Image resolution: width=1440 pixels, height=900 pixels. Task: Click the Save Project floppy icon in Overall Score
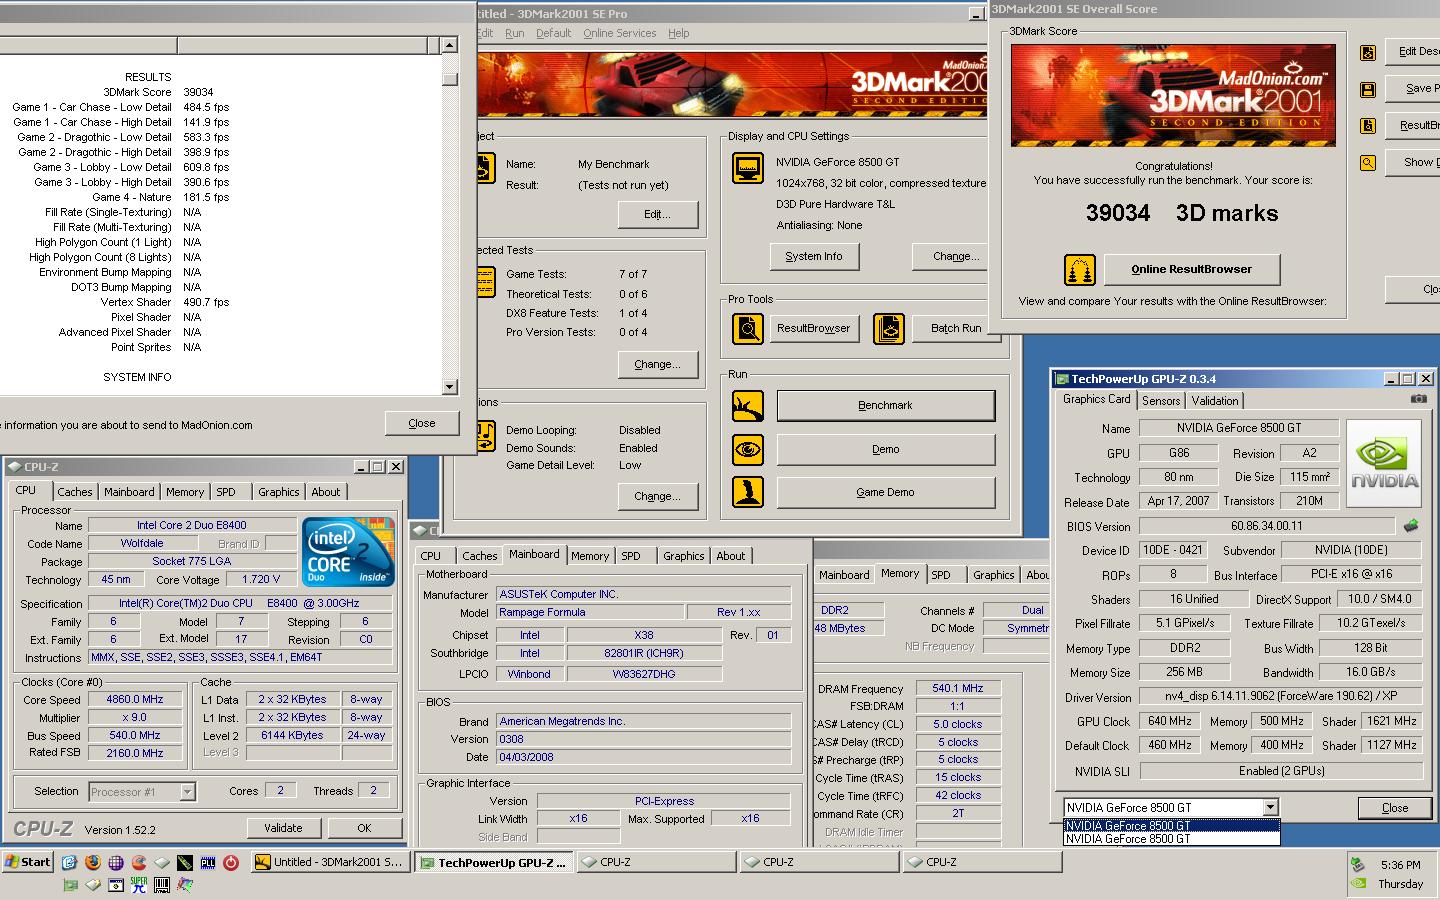click(x=1368, y=89)
